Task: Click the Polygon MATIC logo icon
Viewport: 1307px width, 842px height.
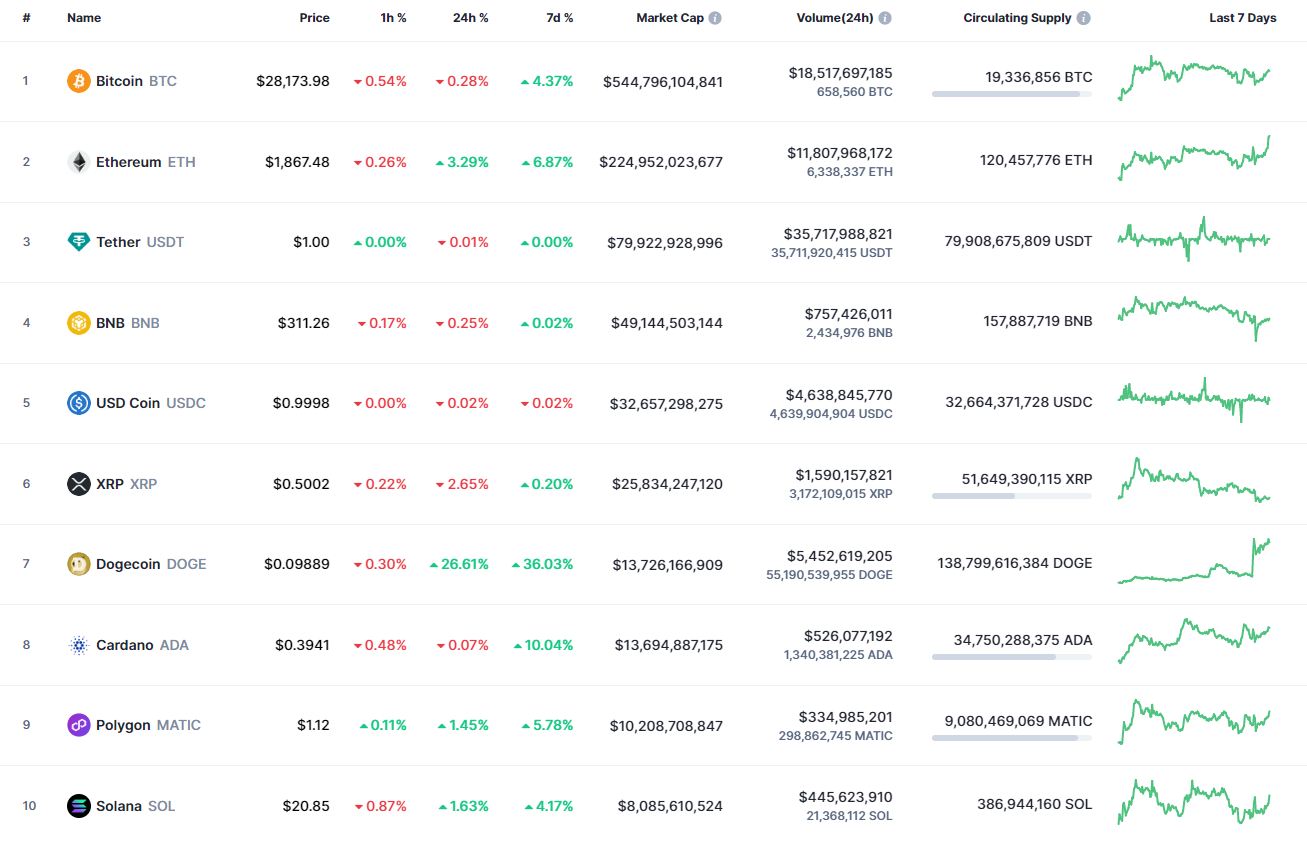Action: pyautogui.click(x=79, y=725)
